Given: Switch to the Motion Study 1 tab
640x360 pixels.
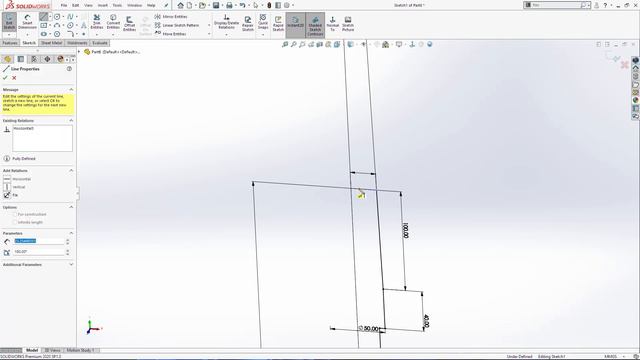Looking at the screenshot, I should tap(80, 350).
